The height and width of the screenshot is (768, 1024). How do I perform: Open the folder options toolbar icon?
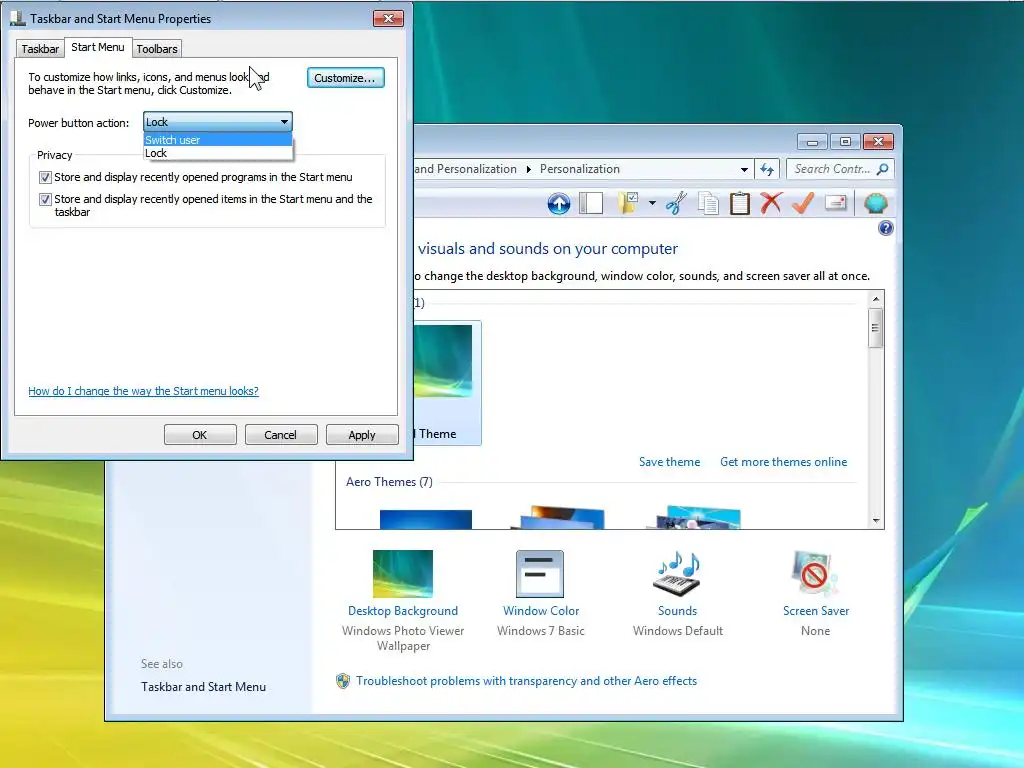628,203
